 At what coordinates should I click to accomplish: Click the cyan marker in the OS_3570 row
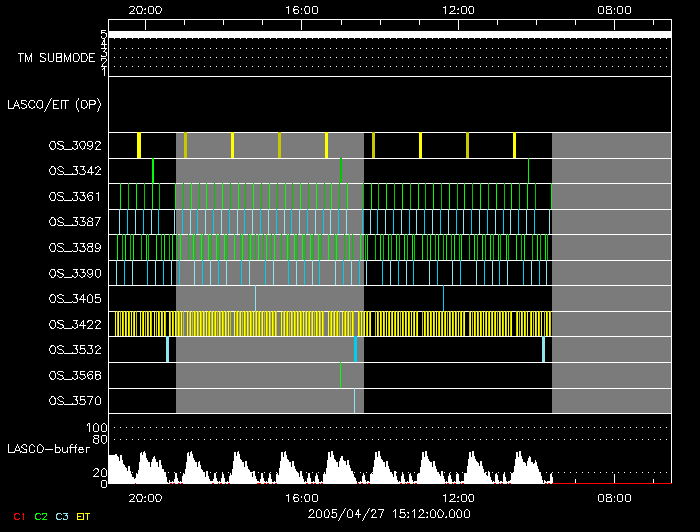point(354,401)
